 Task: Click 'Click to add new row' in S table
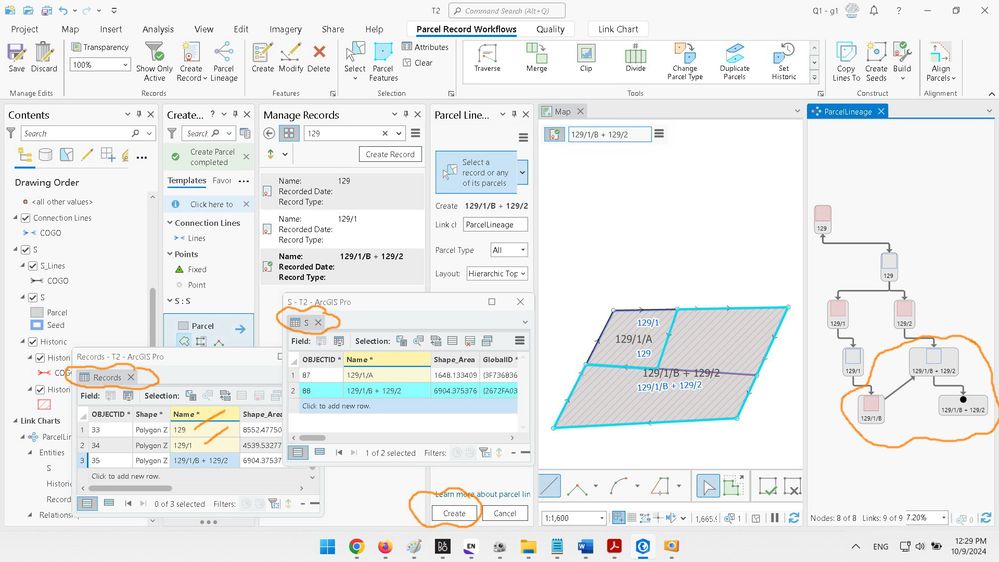[x=336, y=406]
